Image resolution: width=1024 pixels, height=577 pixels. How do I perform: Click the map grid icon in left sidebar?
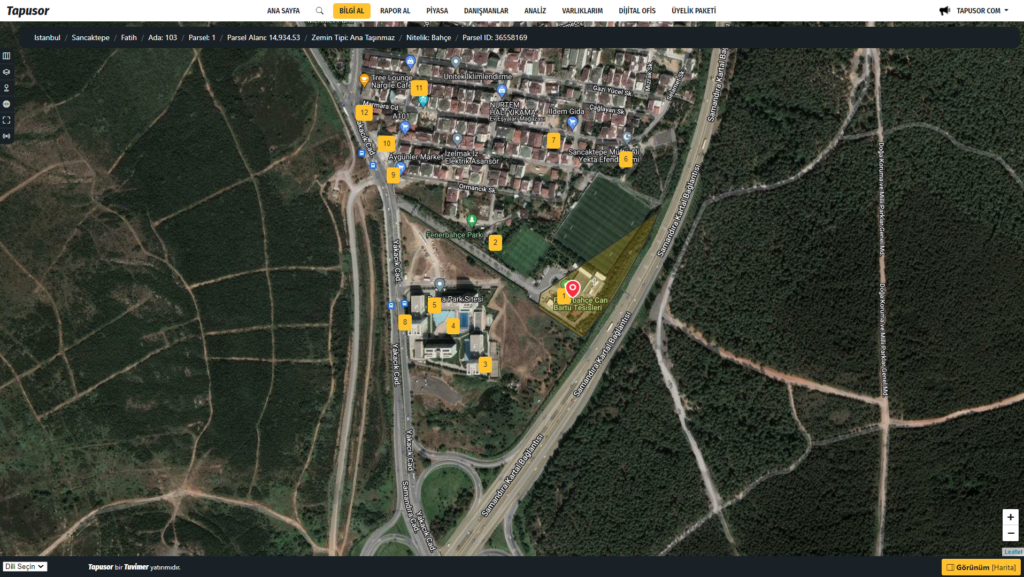7,56
